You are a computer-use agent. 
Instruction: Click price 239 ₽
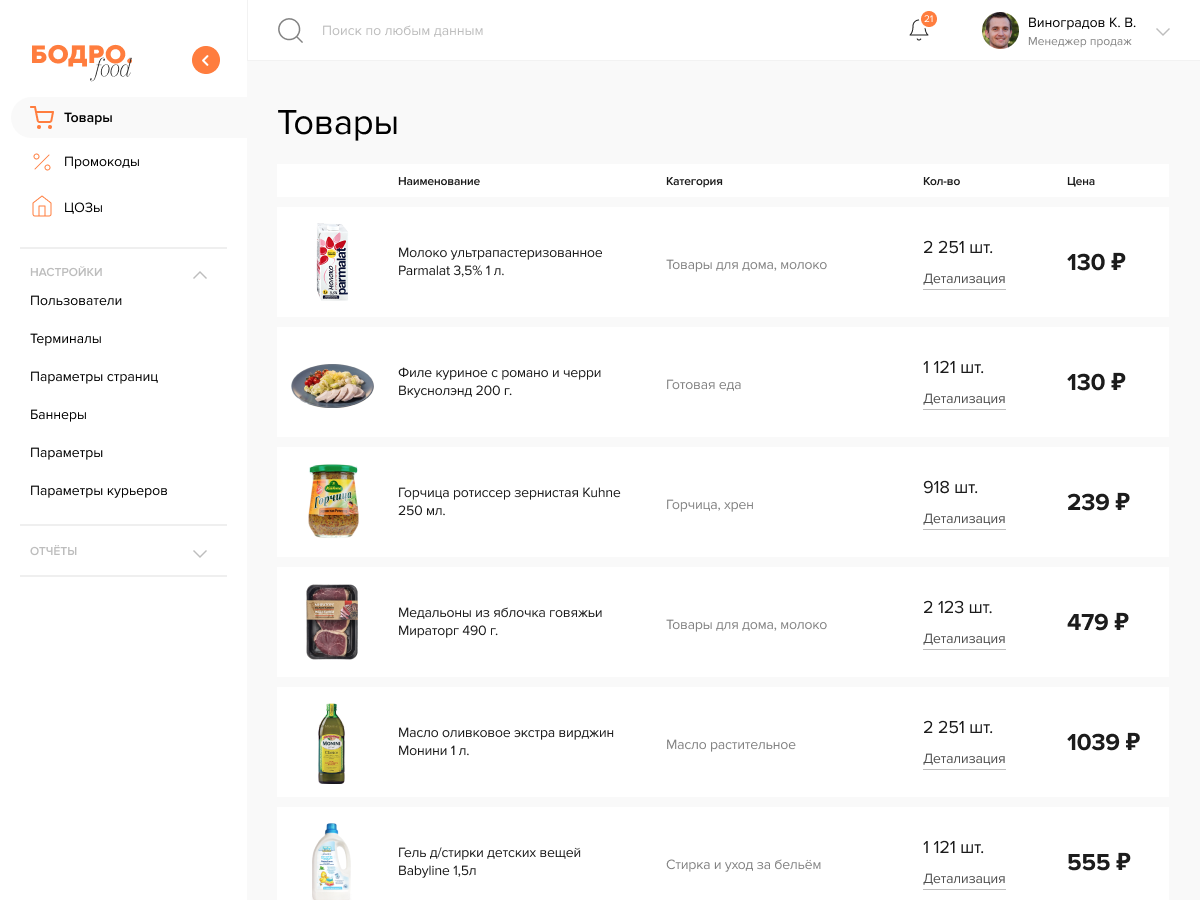1098,502
